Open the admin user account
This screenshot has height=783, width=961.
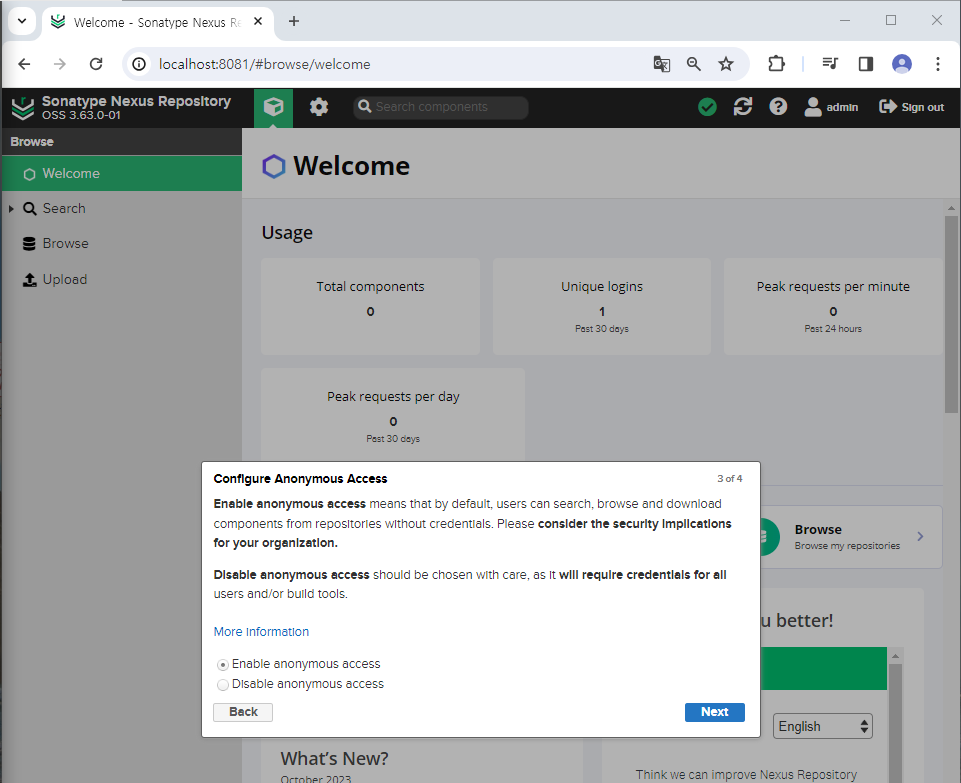pyautogui.click(x=831, y=107)
